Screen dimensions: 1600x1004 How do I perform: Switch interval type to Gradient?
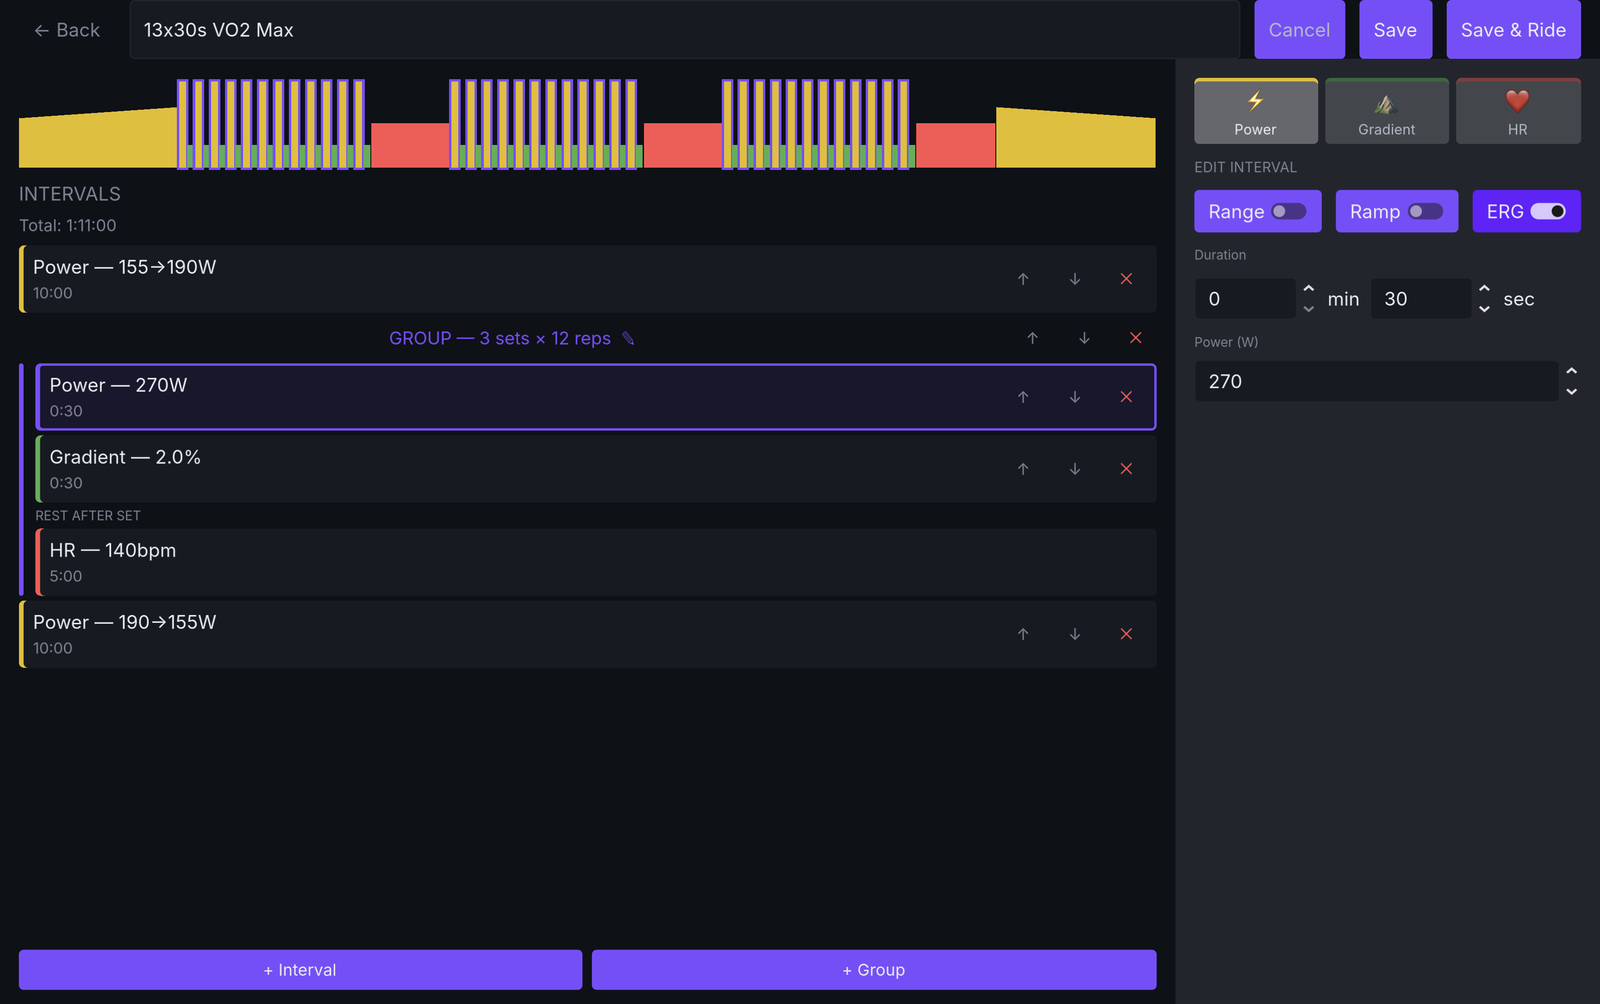(1387, 111)
